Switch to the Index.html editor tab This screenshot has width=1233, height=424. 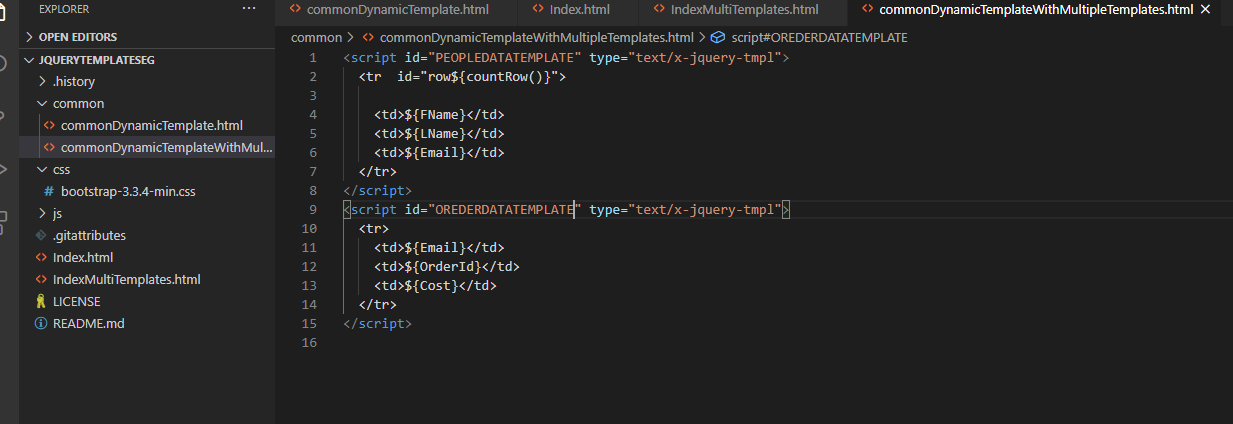tap(579, 10)
